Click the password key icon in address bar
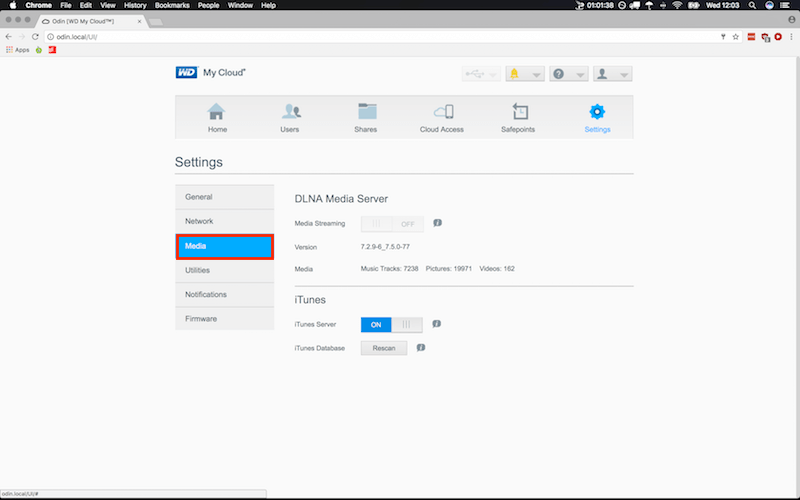This screenshot has height=500, width=800. click(723, 37)
